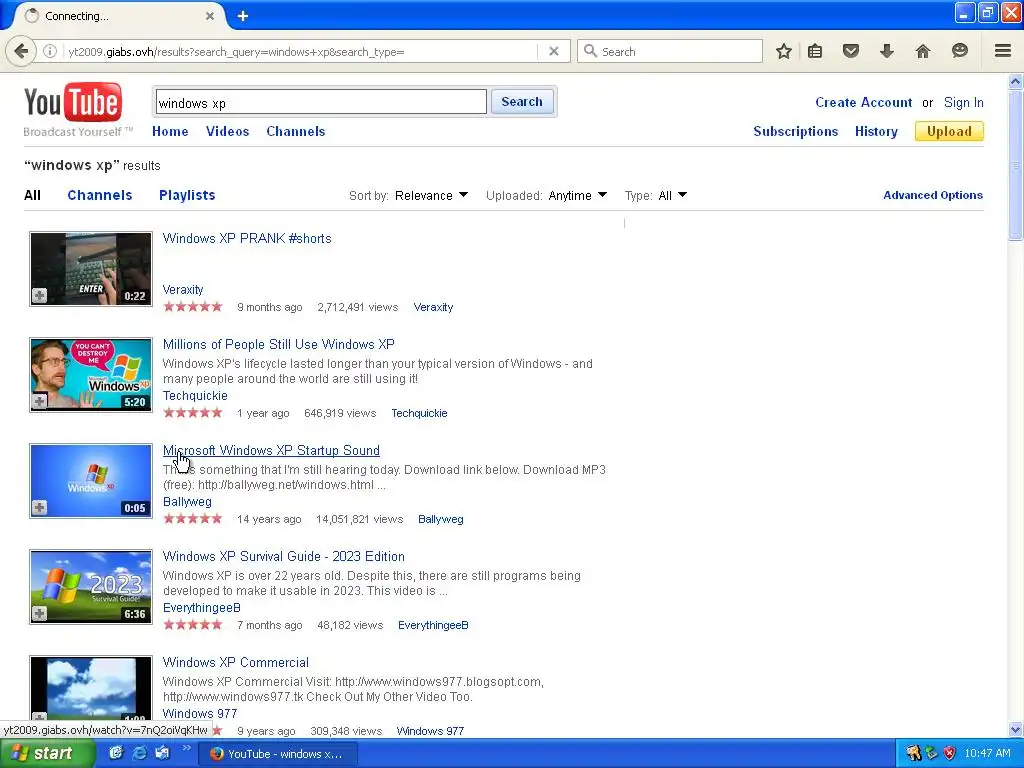Screen dimensions: 1024x768
Task: Bookmark this page with the star icon
Action: point(784,51)
